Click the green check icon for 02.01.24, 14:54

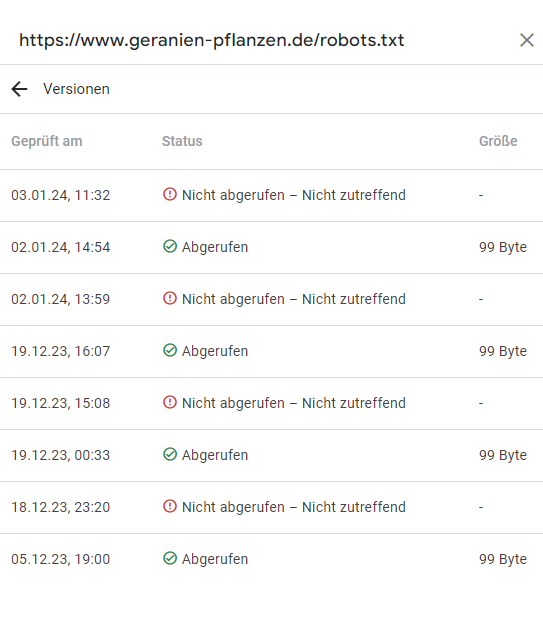point(170,246)
